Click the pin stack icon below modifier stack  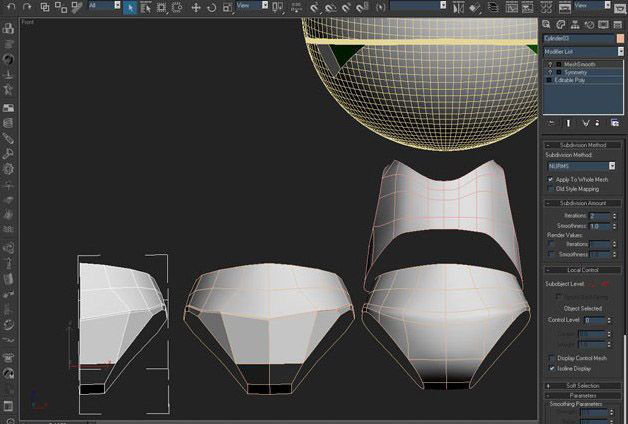(x=551, y=122)
